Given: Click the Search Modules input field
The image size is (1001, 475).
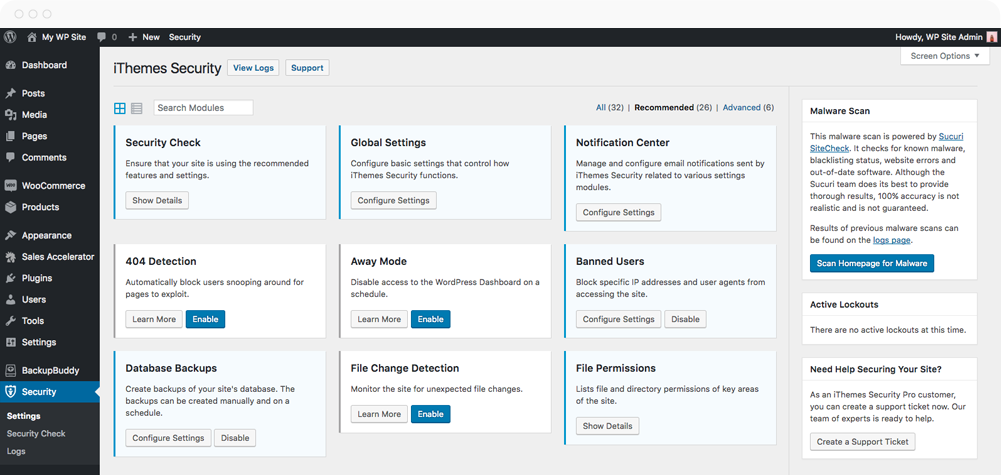Looking at the screenshot, I should point(203,108).
